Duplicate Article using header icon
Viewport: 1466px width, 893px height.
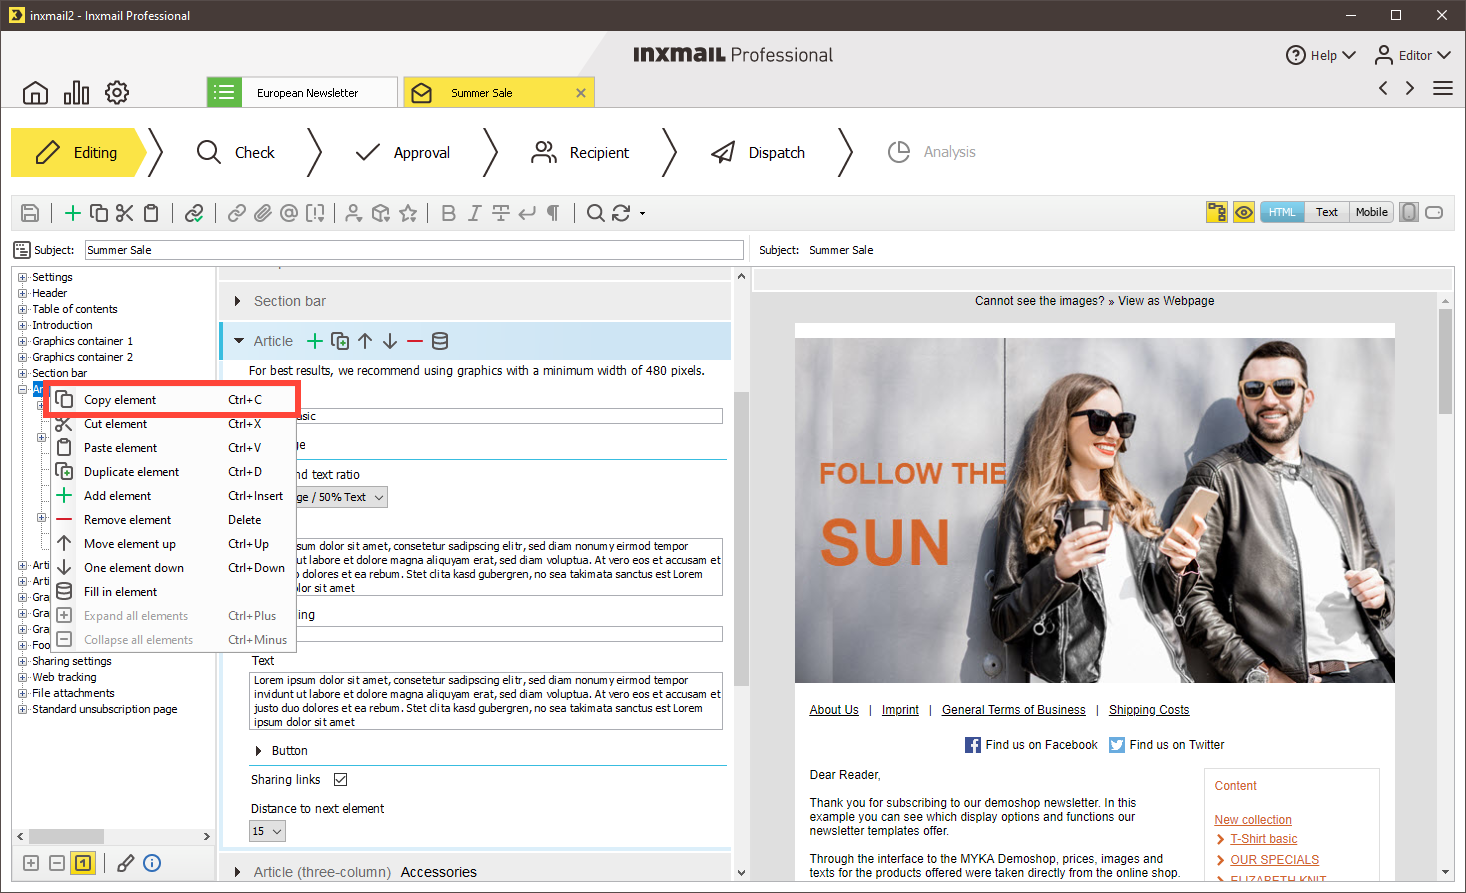[x=340, y=341]
